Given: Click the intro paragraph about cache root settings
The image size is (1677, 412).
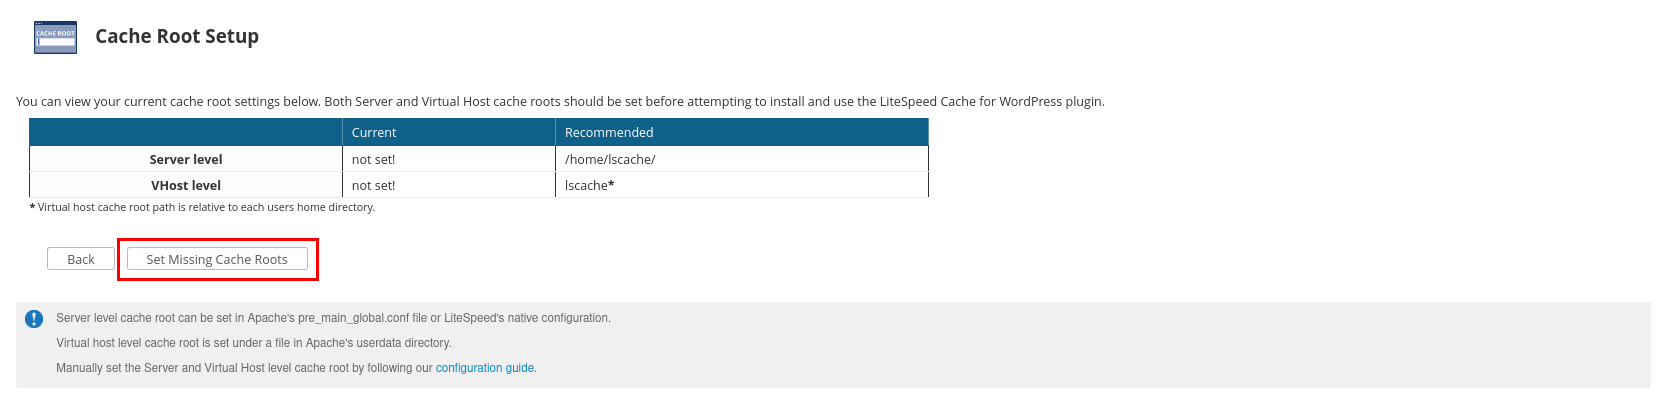Looking at the screenshot, I should coord(560,101).
